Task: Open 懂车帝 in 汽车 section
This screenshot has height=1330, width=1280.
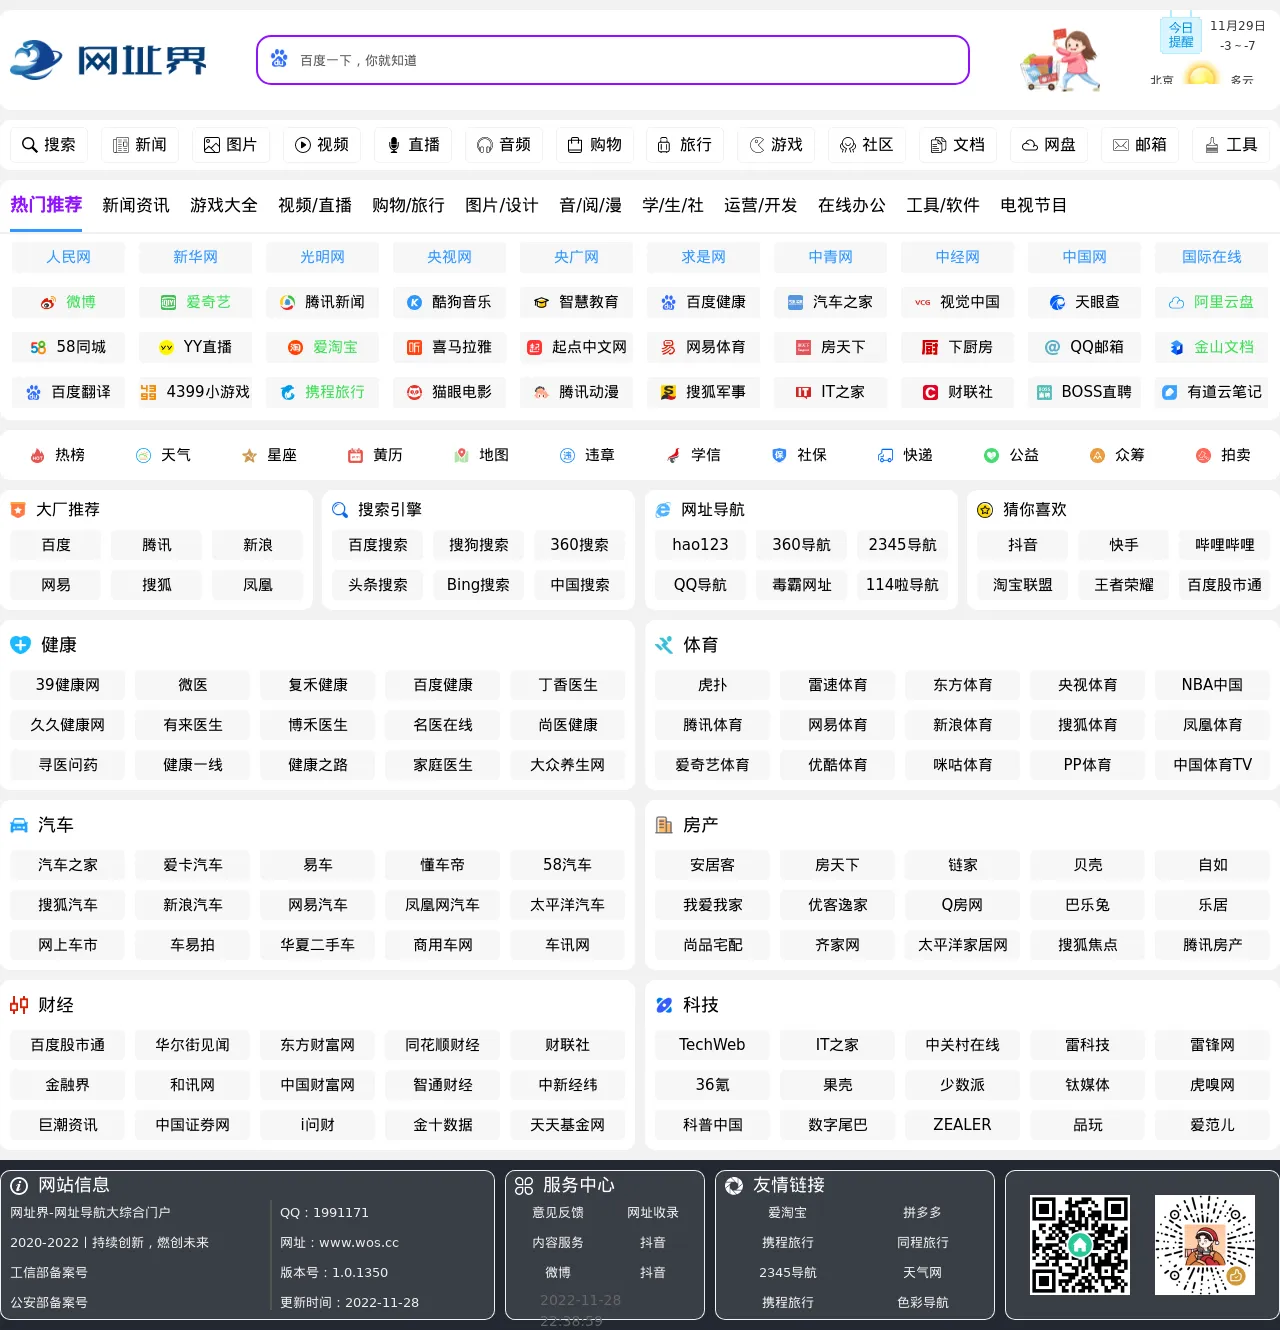Action: coord(442,865)
